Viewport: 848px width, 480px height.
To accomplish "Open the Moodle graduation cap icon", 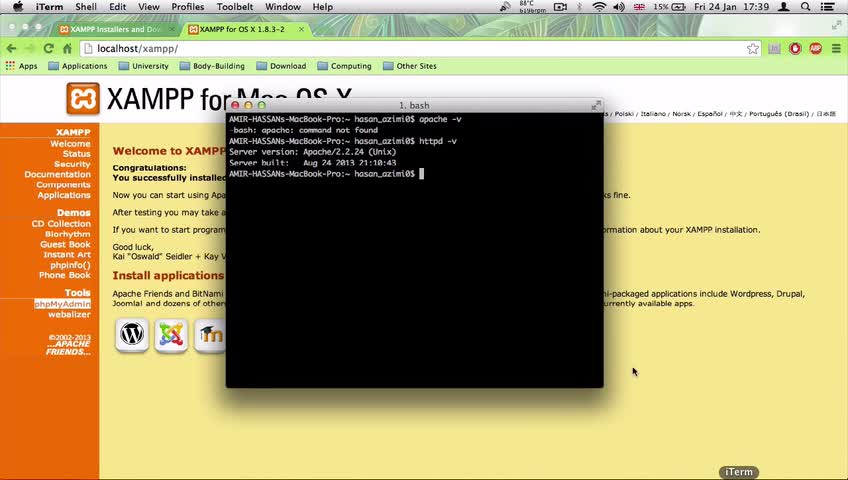I will (210, 335).
